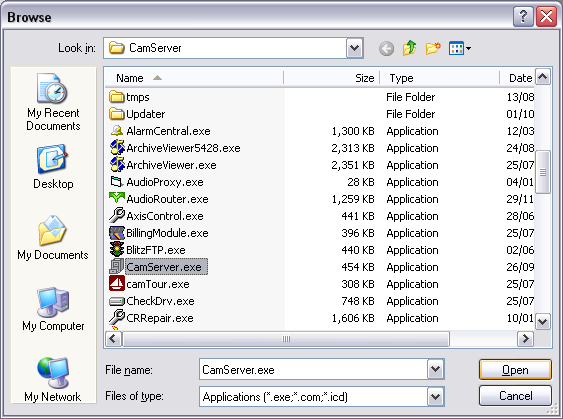Screen dimensions: 563x419
Task: Sort files by Size column header
Action: 332,78
